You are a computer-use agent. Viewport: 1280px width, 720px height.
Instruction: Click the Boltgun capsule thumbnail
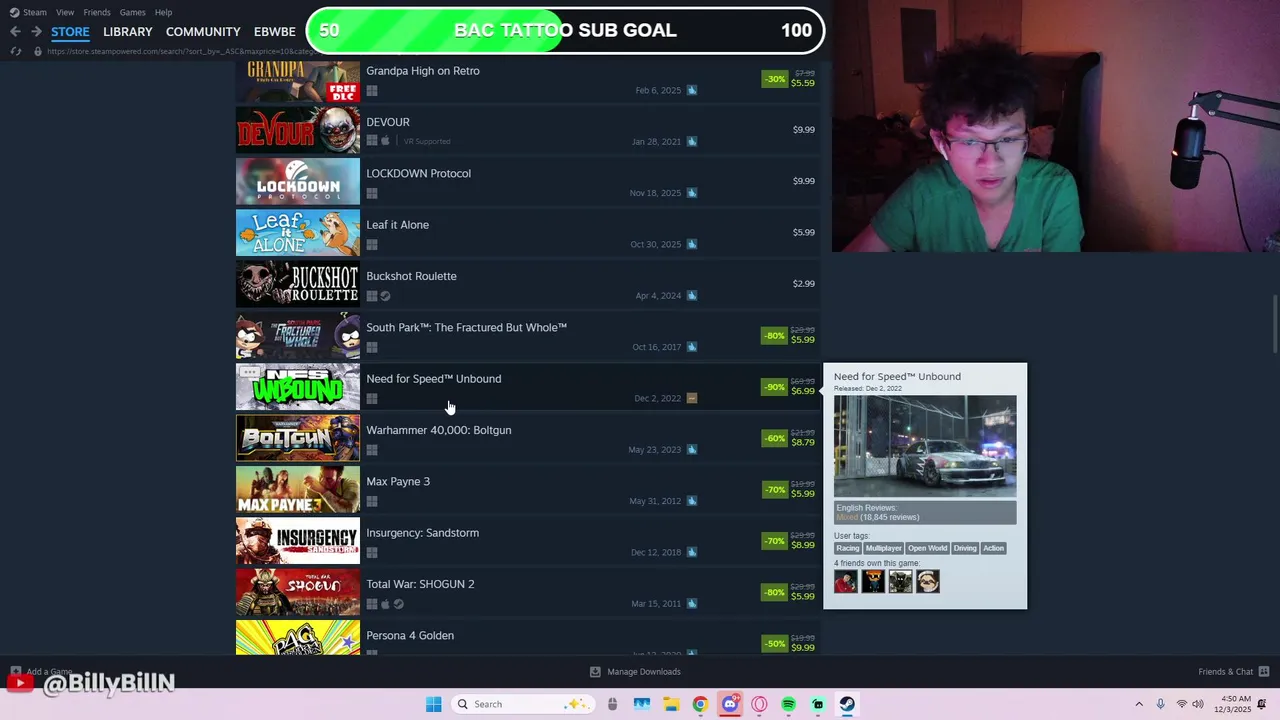pyautogui.click(x=298, y=438)
